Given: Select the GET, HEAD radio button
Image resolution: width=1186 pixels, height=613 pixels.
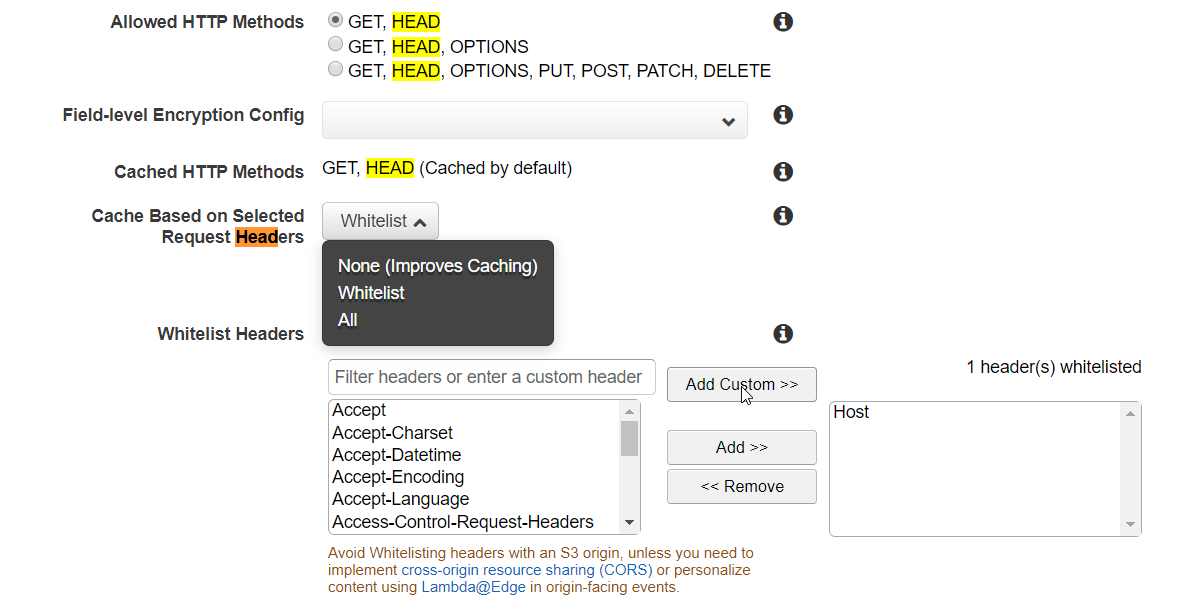Looking at the screenshot, I should point(335,18).
